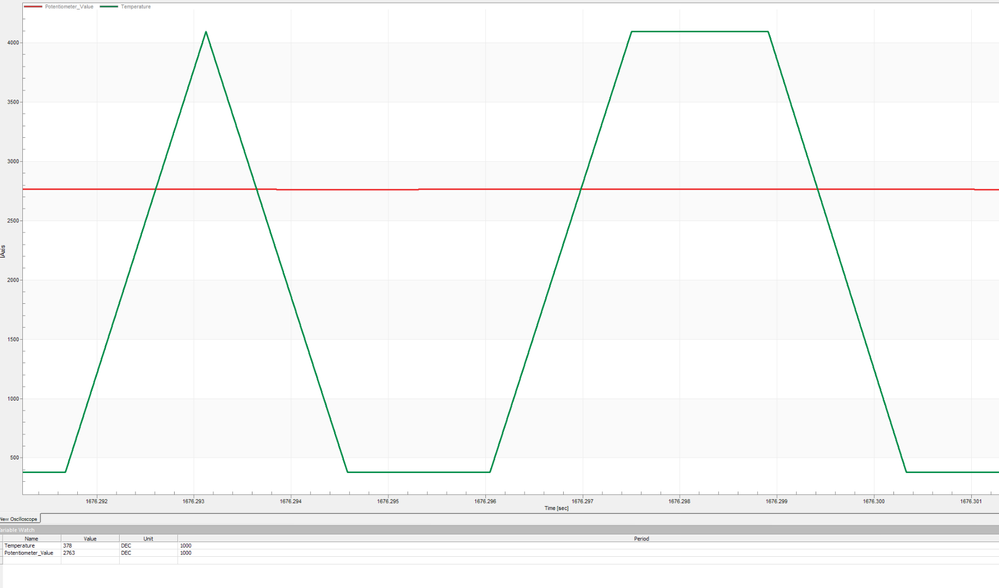The image size is (999, 588).
Task: Click the 500 y-axis tick label
Action: pos(14,457)
